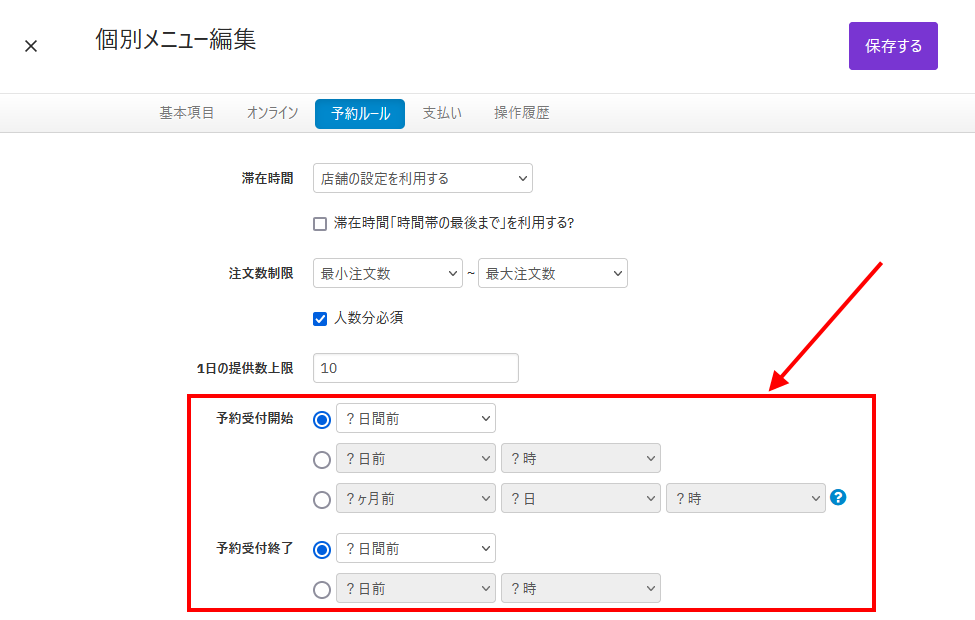The height and width of the screenshot is (620, 975).
Task: Select 予約受付開始 ?日前 radio button
Action: click(321, 460)
